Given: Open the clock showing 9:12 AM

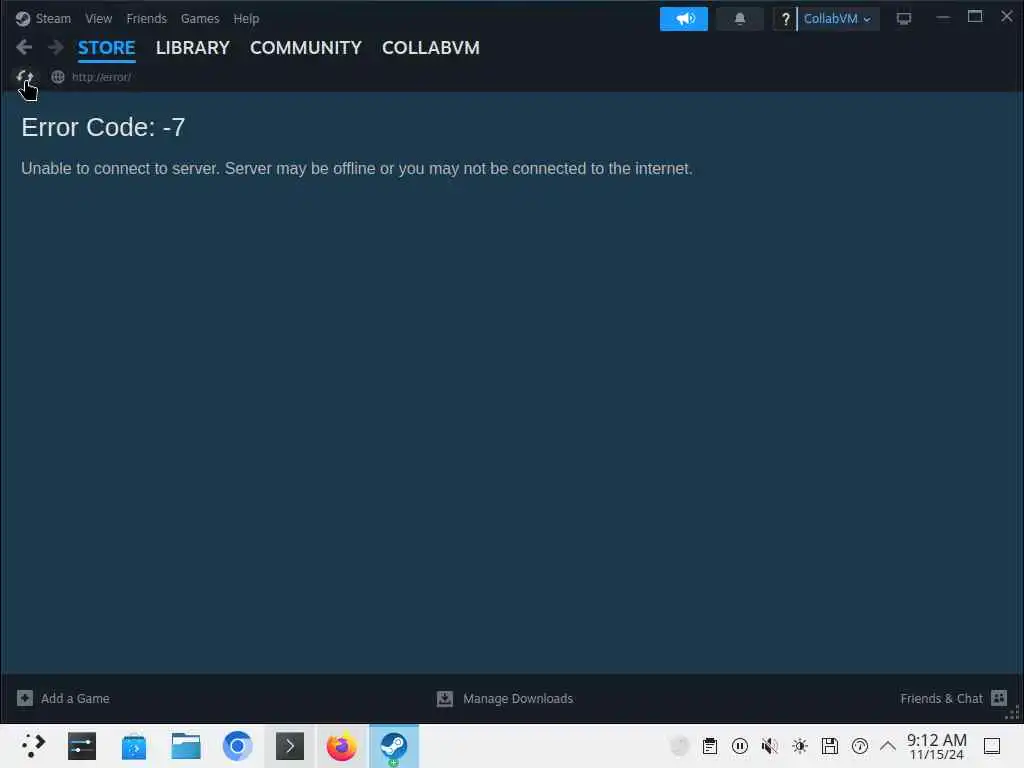Looking at the screenshot, I should pyautogui.click(x=936, y=746).
